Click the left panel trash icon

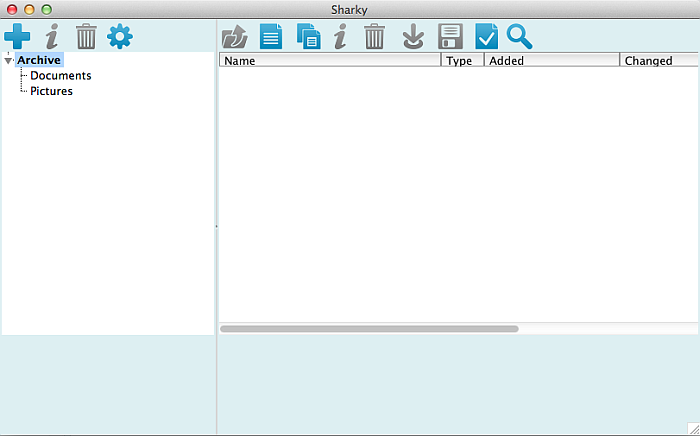[87, 38]
